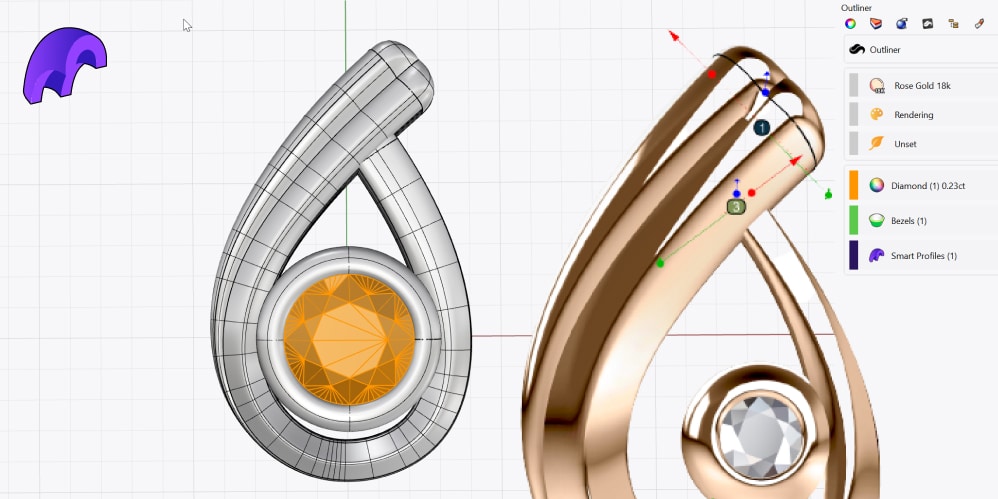This screenshot has height=499, width=998.
Task: Click the green swatch beside Bezels
Action: (x=854, y=220)
